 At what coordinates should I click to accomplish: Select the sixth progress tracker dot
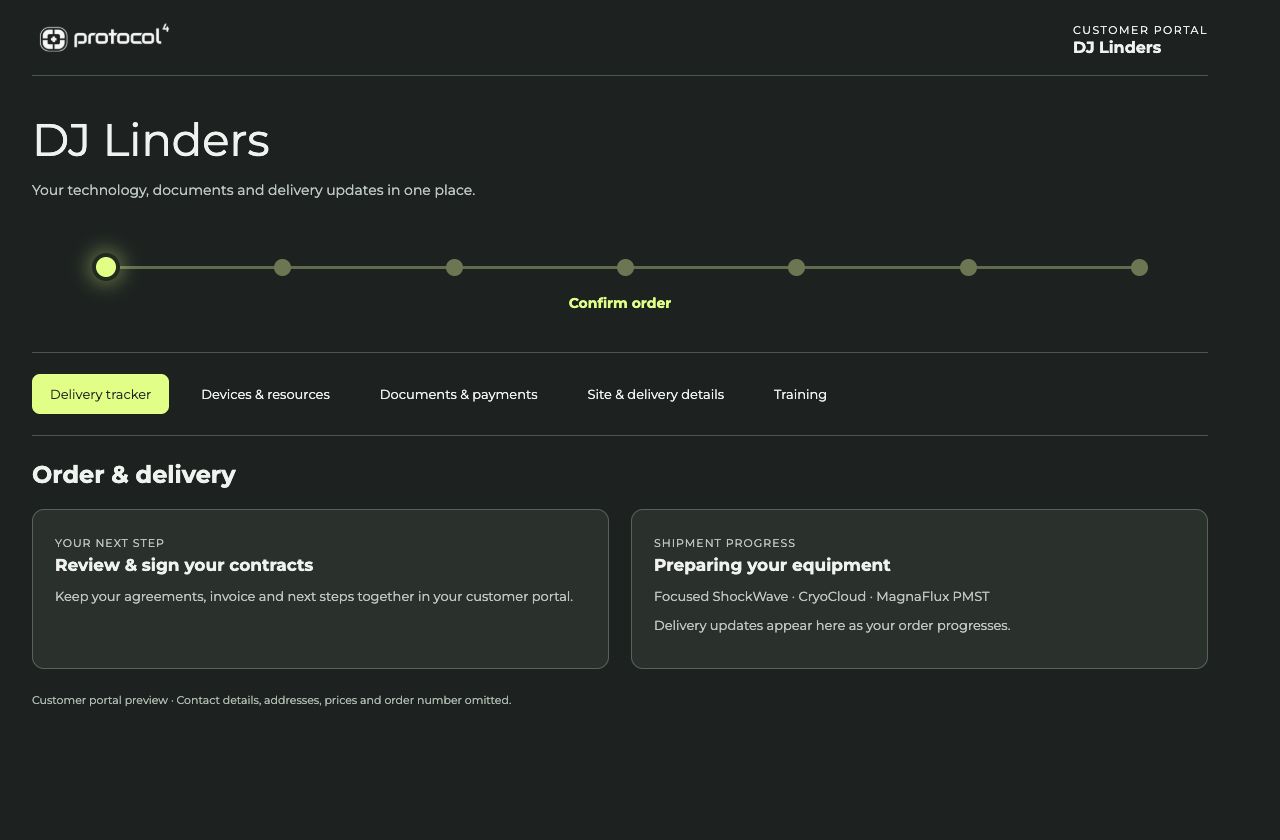[968, 267]
